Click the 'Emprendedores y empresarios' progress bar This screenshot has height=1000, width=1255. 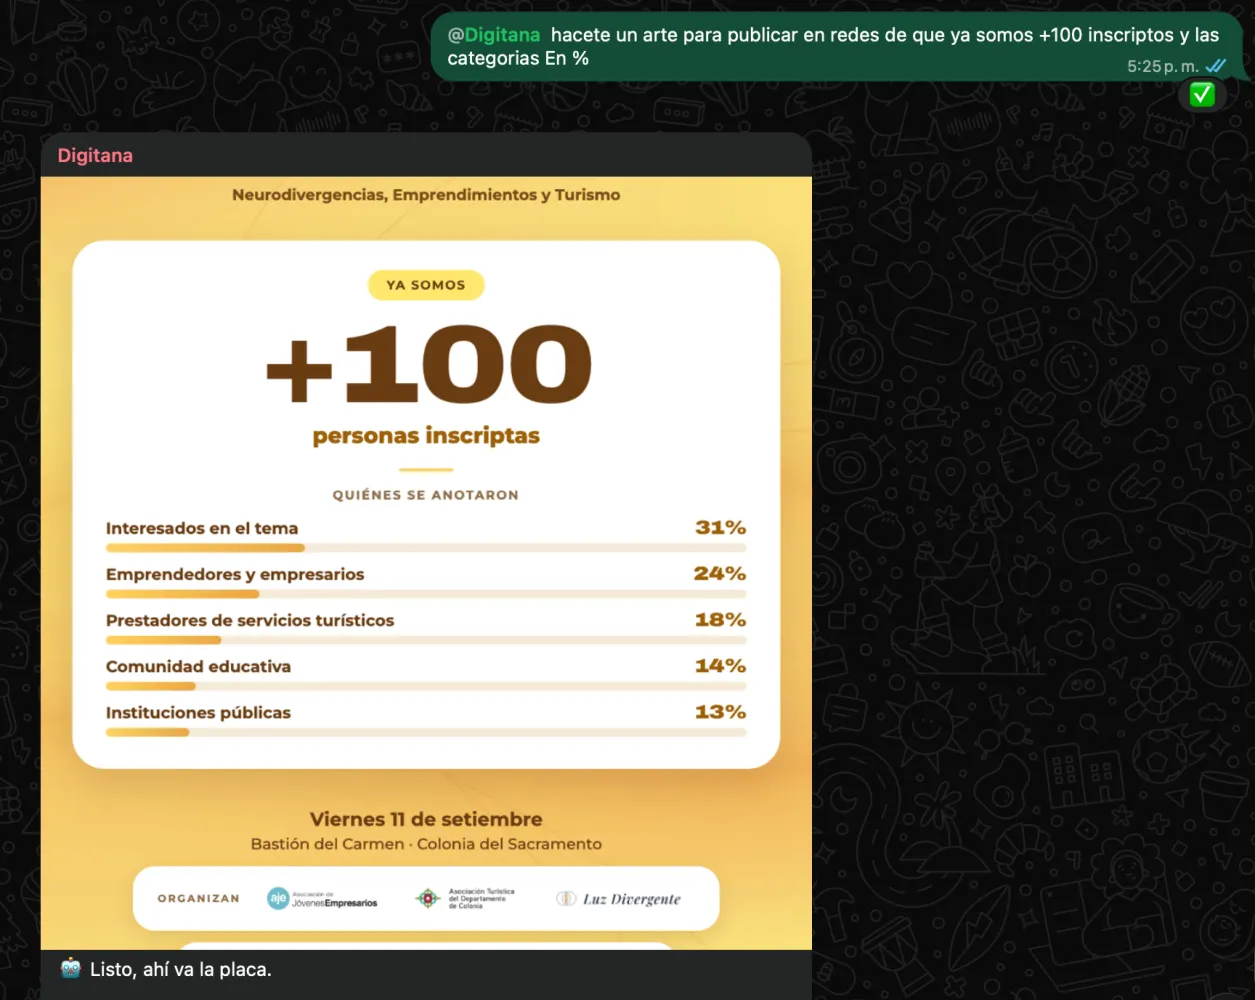click(x=426, y=594)
